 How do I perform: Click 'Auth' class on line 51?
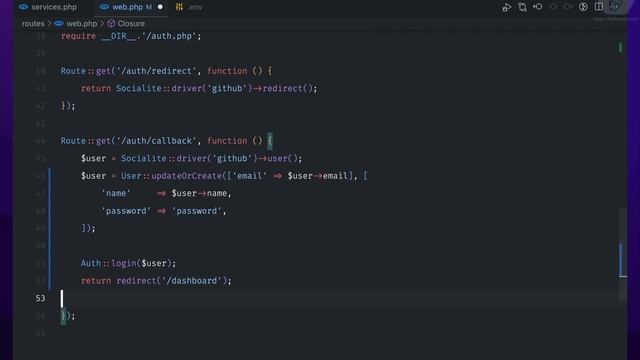tap(91, 263)
